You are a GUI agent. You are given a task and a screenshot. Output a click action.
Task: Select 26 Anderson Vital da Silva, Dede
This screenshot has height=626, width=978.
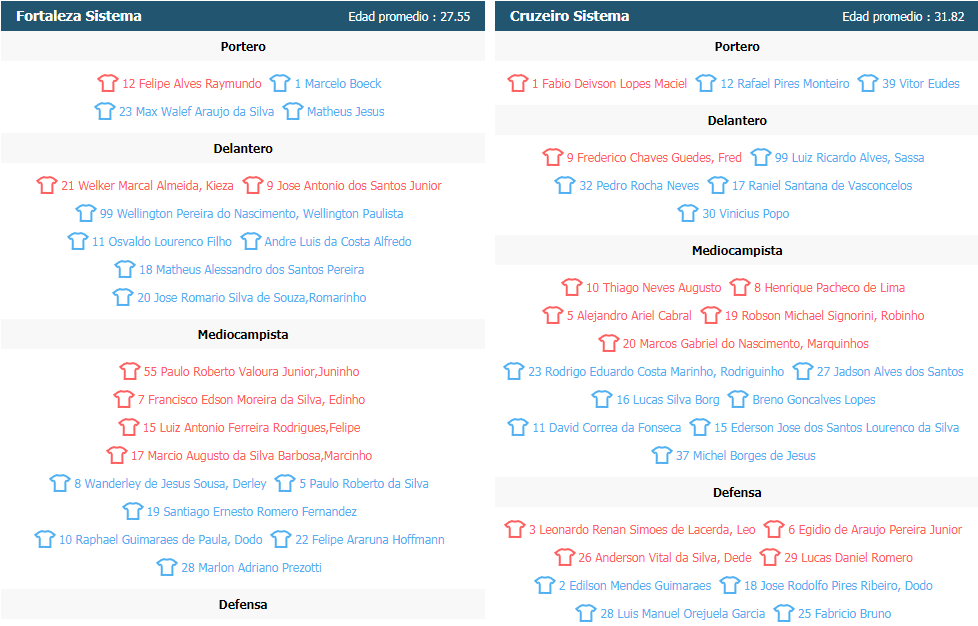pos(665,557)
